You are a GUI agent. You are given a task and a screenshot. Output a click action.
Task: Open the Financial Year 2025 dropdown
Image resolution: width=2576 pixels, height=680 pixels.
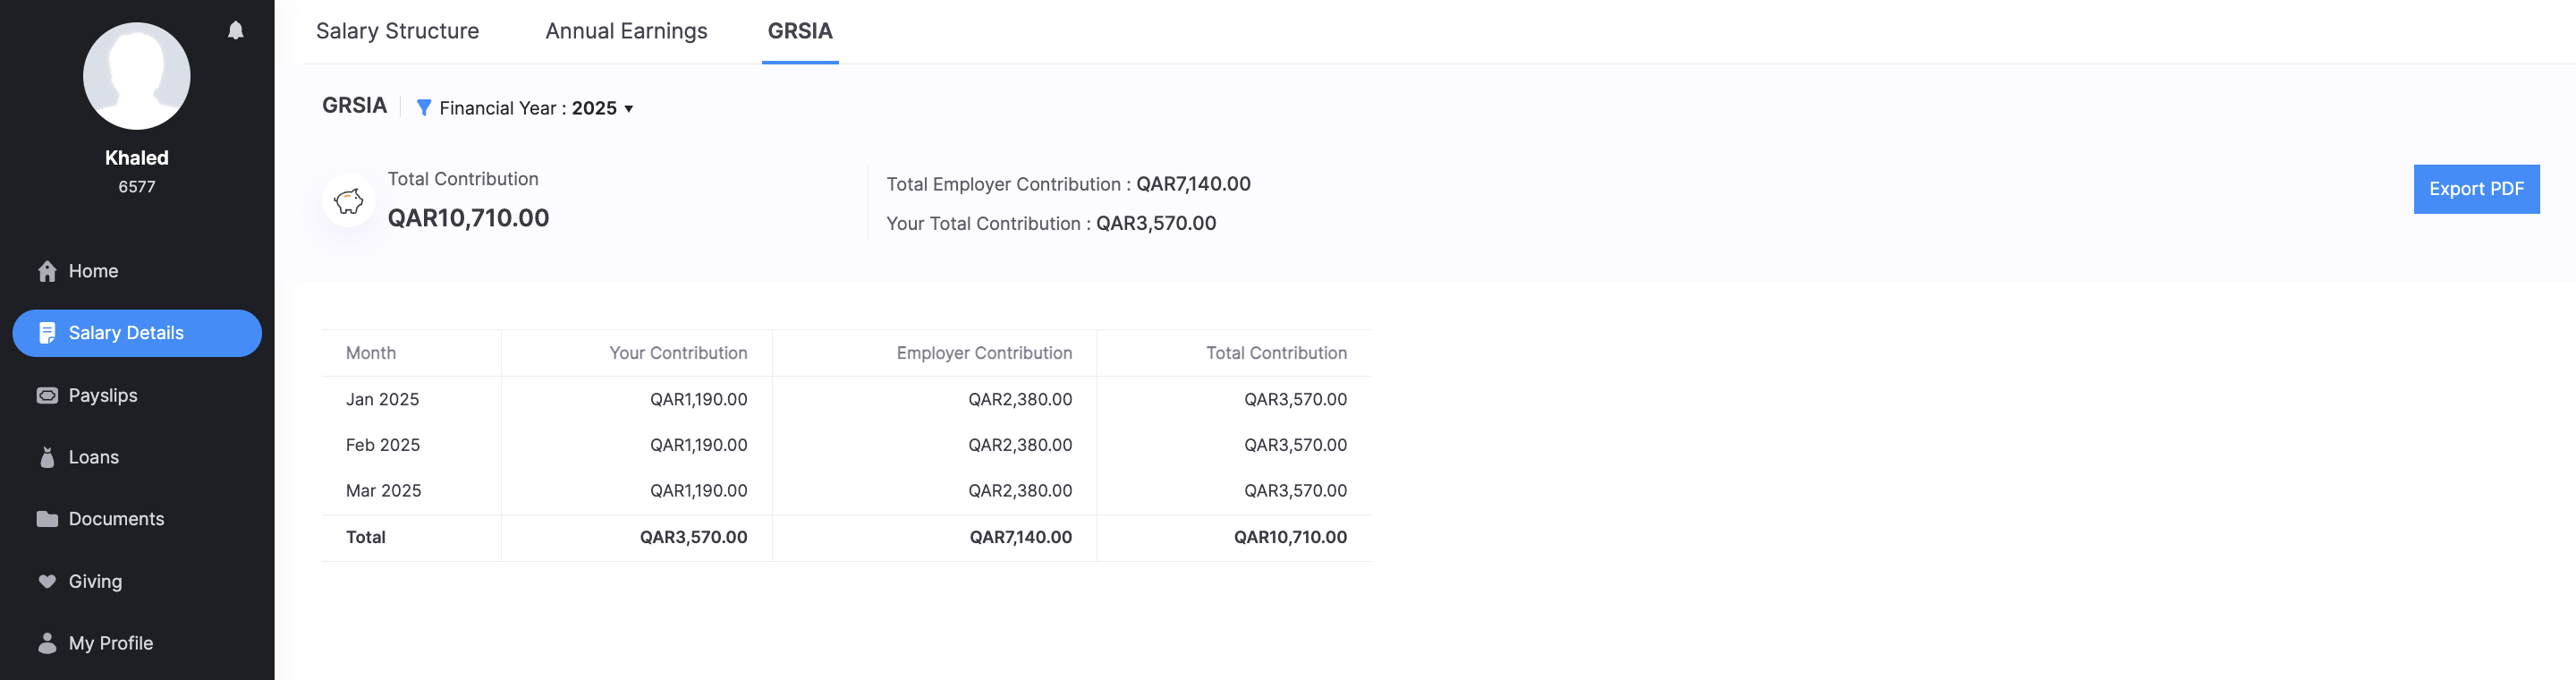(528, 108)
